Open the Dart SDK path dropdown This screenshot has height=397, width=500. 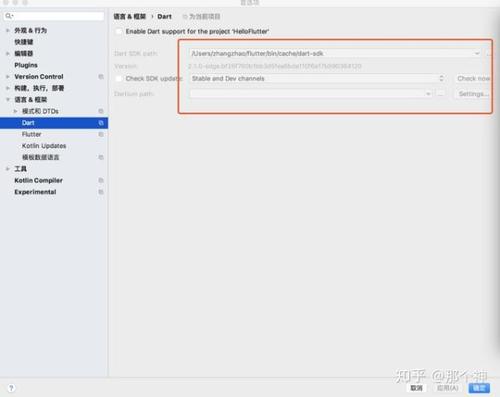[x=477, y=53]
